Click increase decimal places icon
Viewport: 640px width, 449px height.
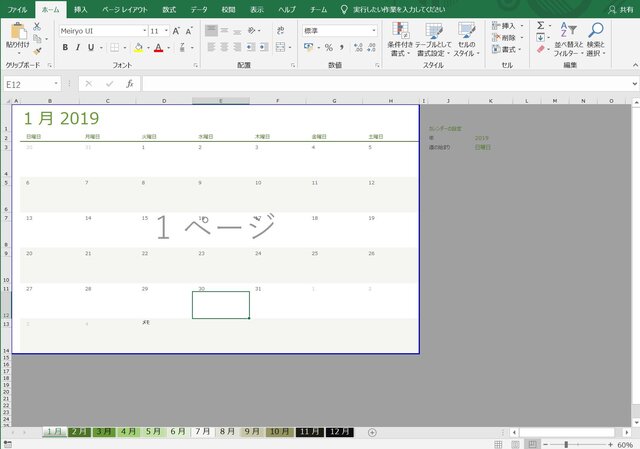(x=358, y=48)
